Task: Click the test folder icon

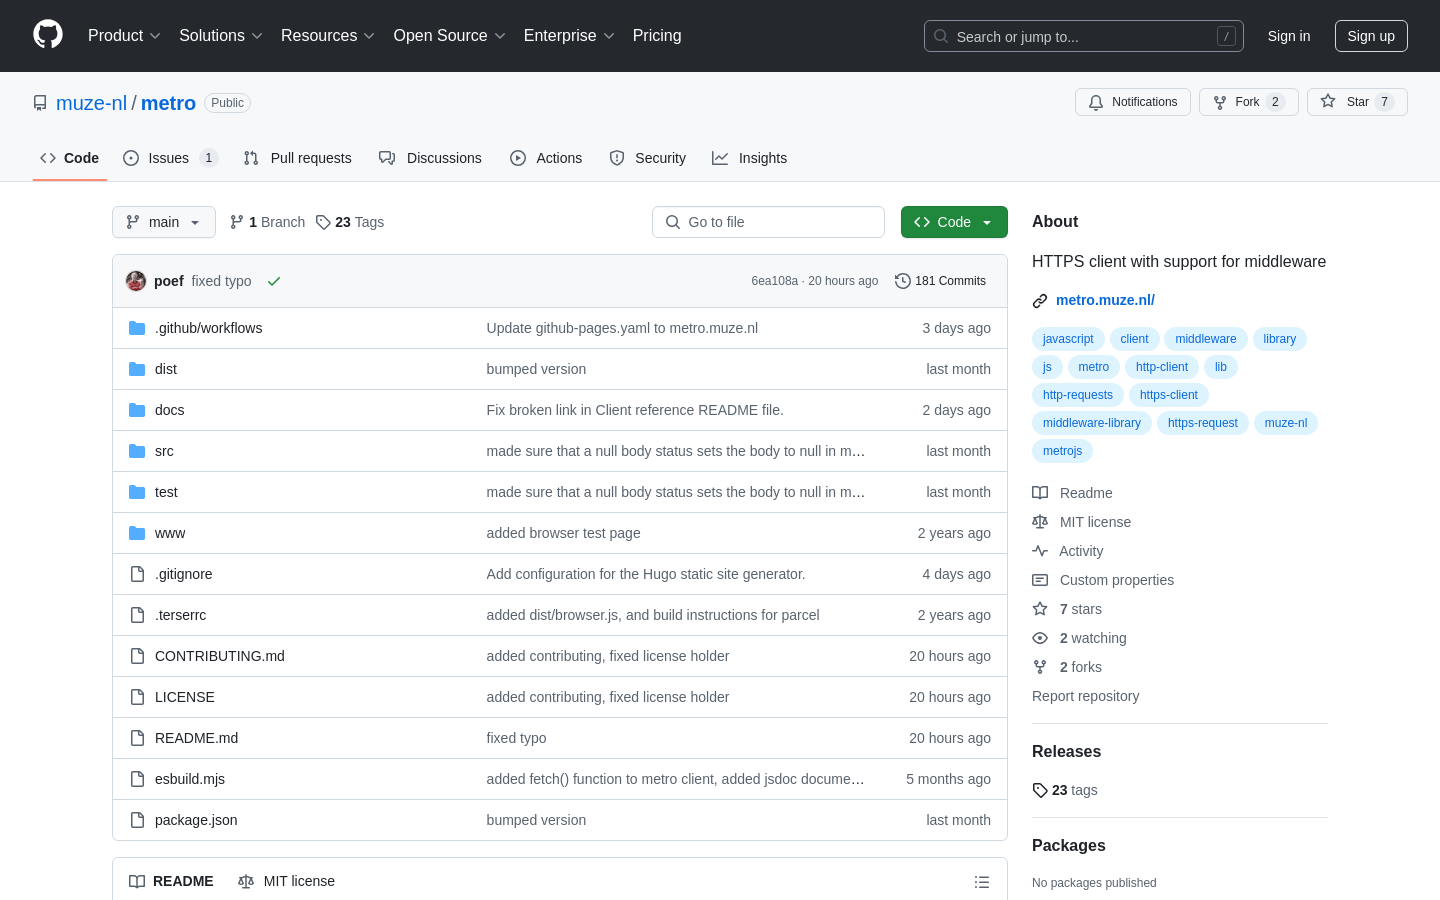Action: (x=137, y=492)
